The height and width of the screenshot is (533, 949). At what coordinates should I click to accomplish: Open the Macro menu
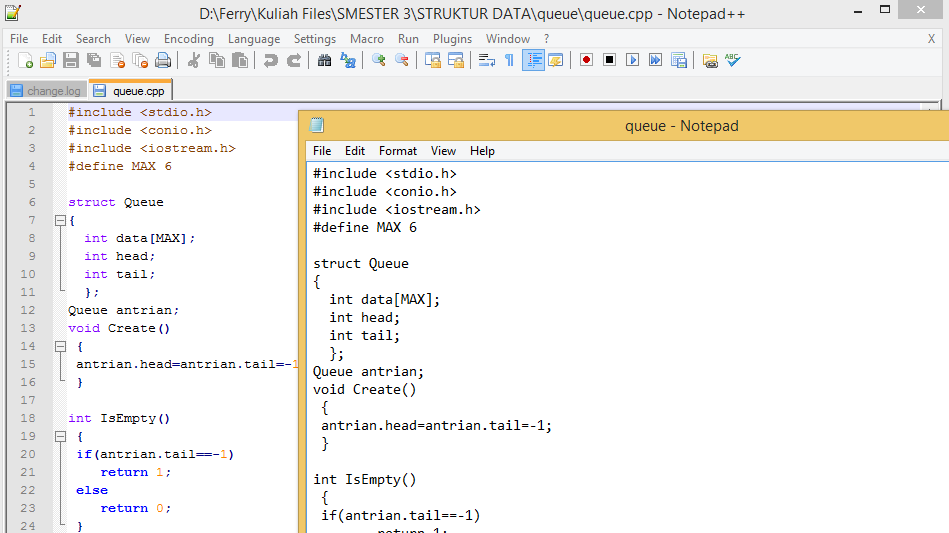367,39
